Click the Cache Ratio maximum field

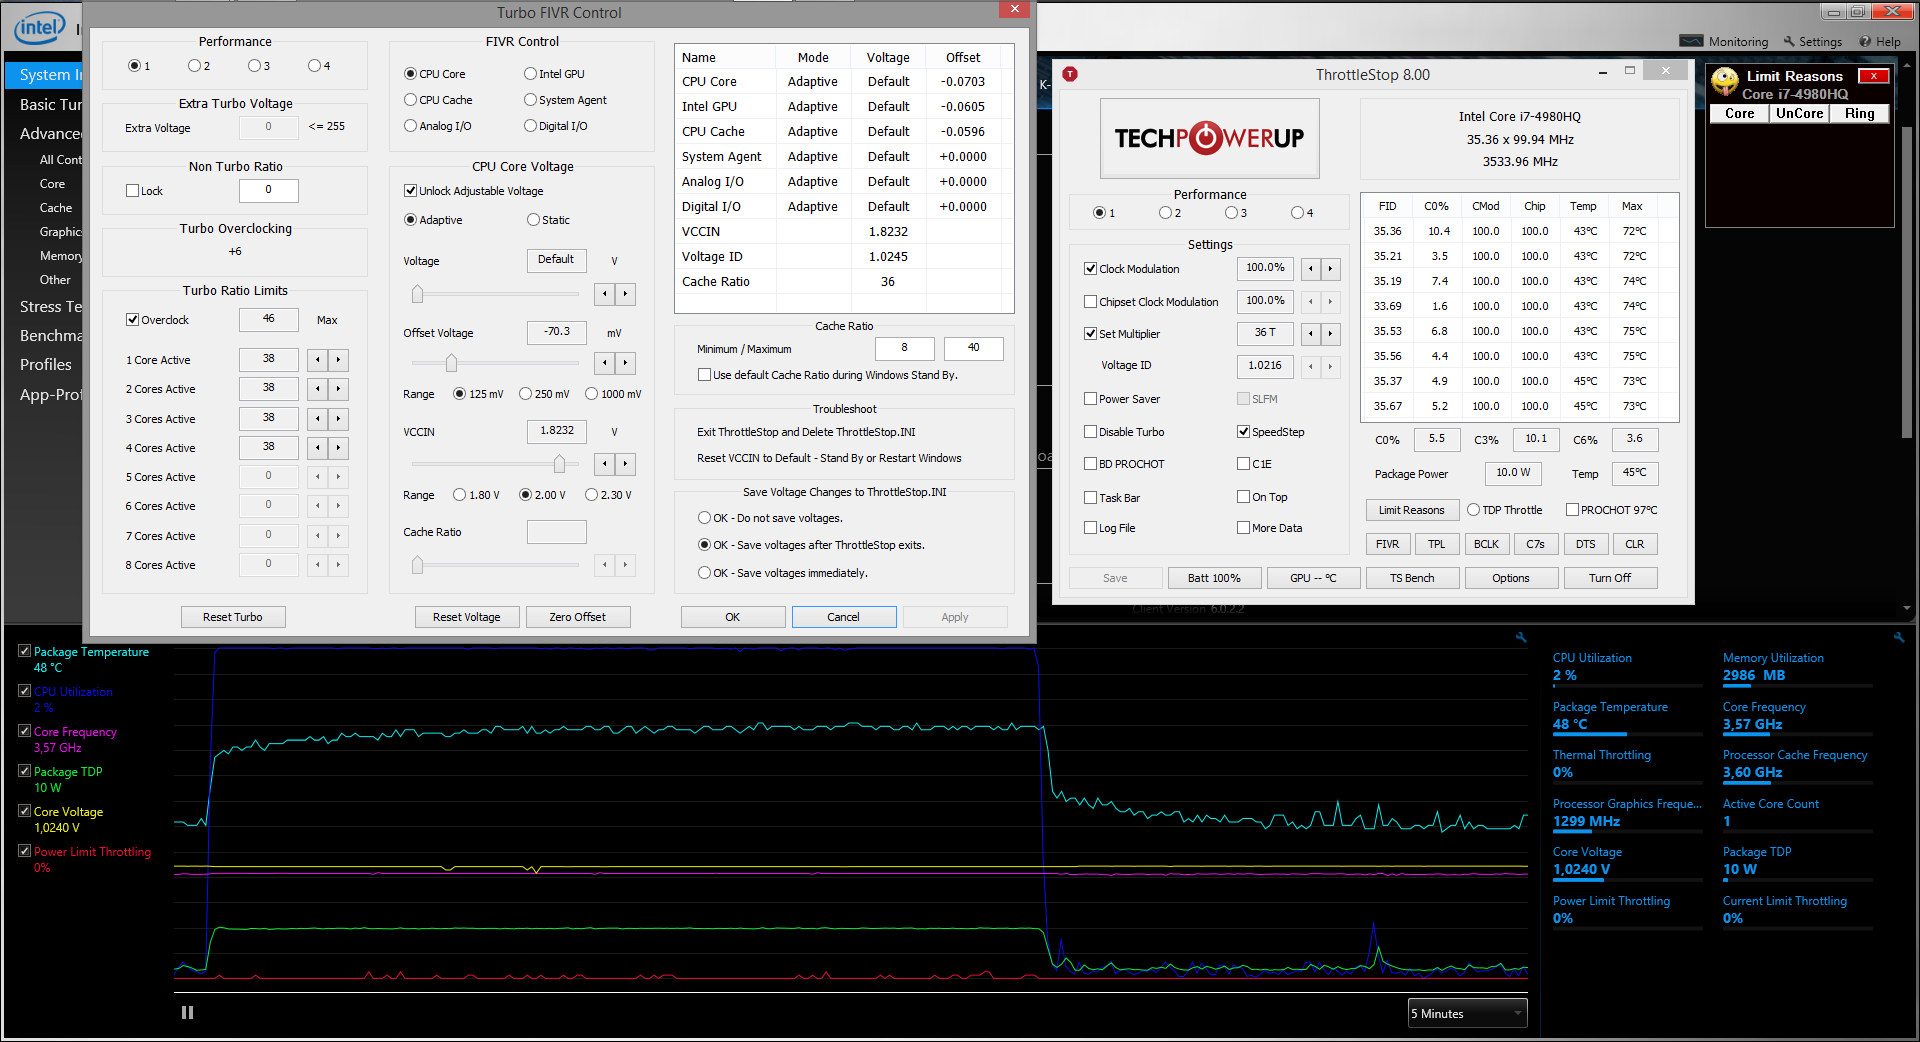pos(973,348)
